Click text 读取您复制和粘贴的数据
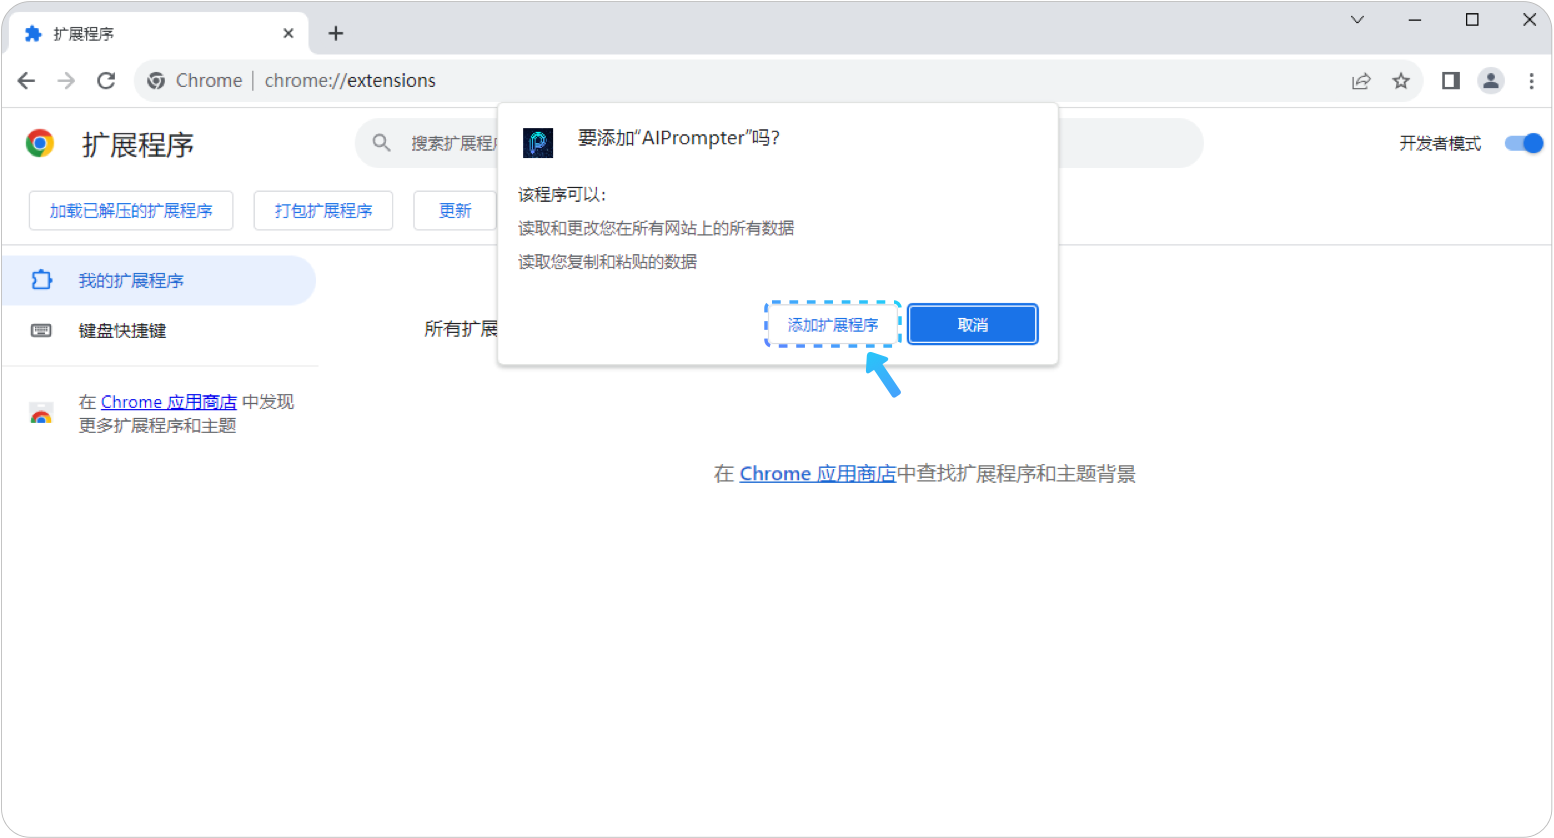 pos(607,262)
